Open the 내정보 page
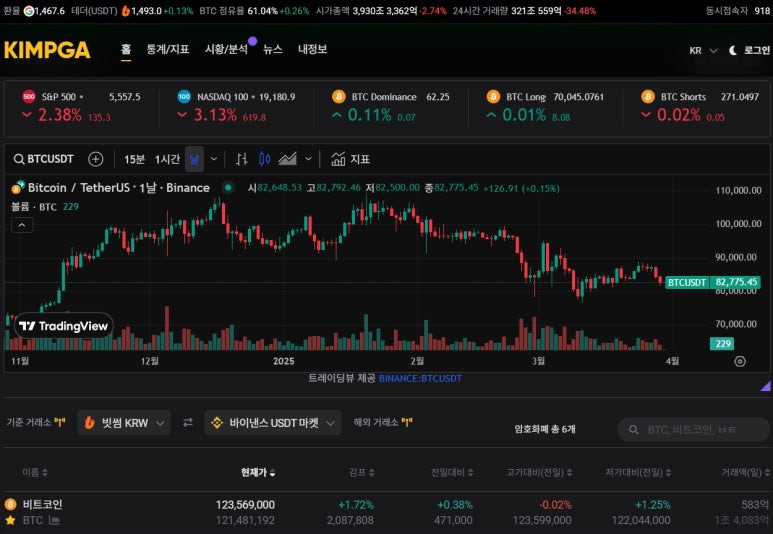This screenshot has height=534, width=773. tap(313, 49)
